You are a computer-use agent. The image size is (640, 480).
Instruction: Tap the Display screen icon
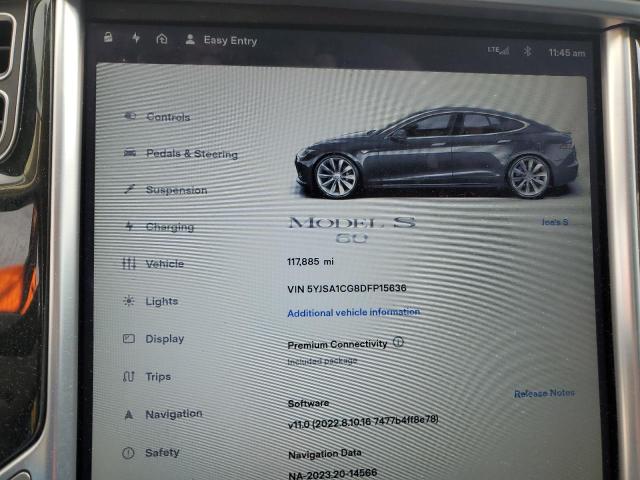[x=129, y=338]
